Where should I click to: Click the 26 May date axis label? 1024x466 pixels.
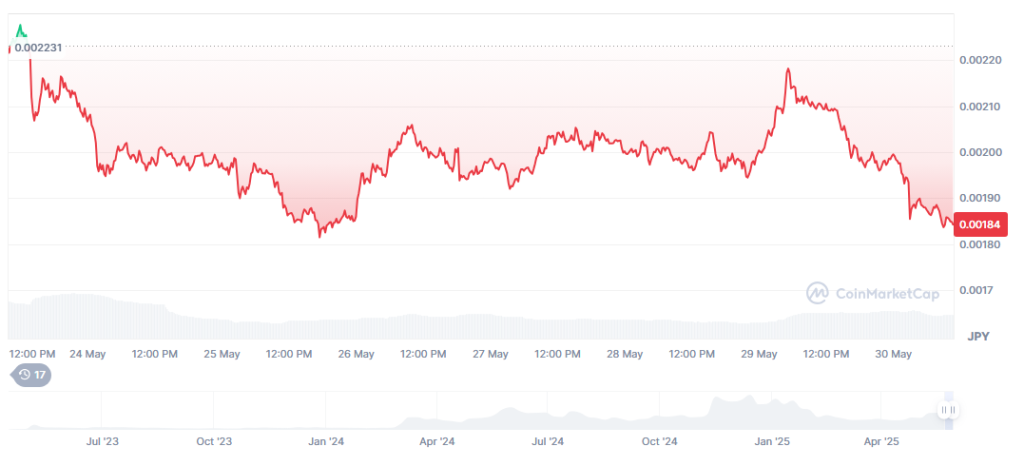(x=356, y=354)
